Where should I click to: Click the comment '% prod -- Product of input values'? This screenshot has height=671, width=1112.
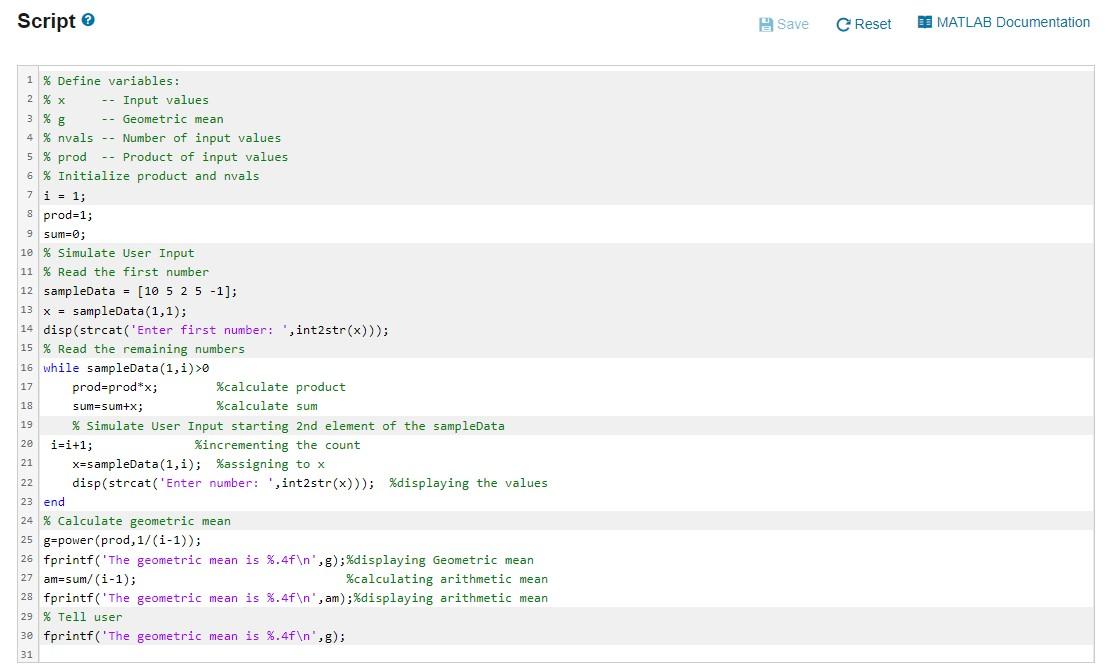tap(166, 157)
